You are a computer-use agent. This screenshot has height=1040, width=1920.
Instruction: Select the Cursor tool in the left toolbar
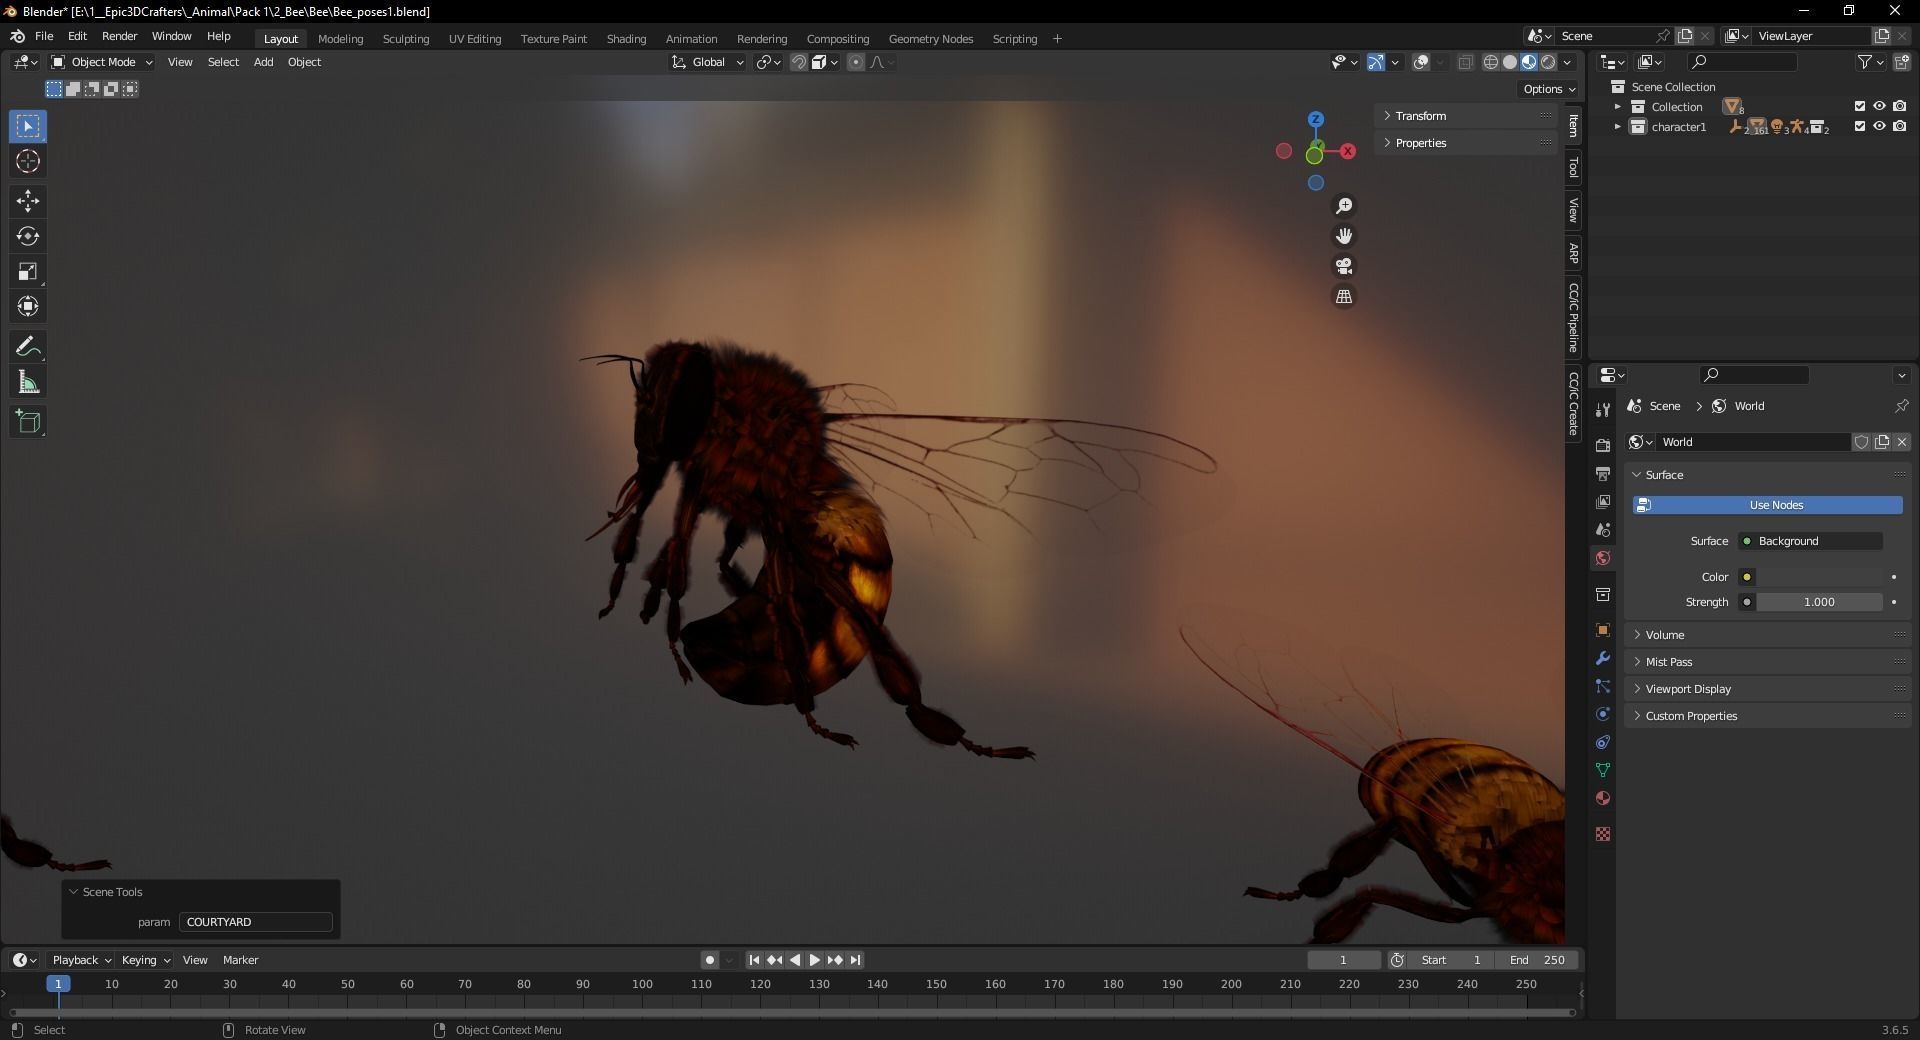point(28,161)
